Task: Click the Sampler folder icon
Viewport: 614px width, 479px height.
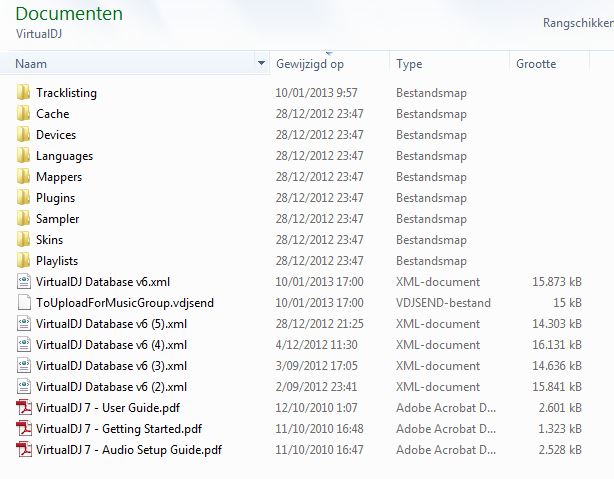Action: coord(23,219)
